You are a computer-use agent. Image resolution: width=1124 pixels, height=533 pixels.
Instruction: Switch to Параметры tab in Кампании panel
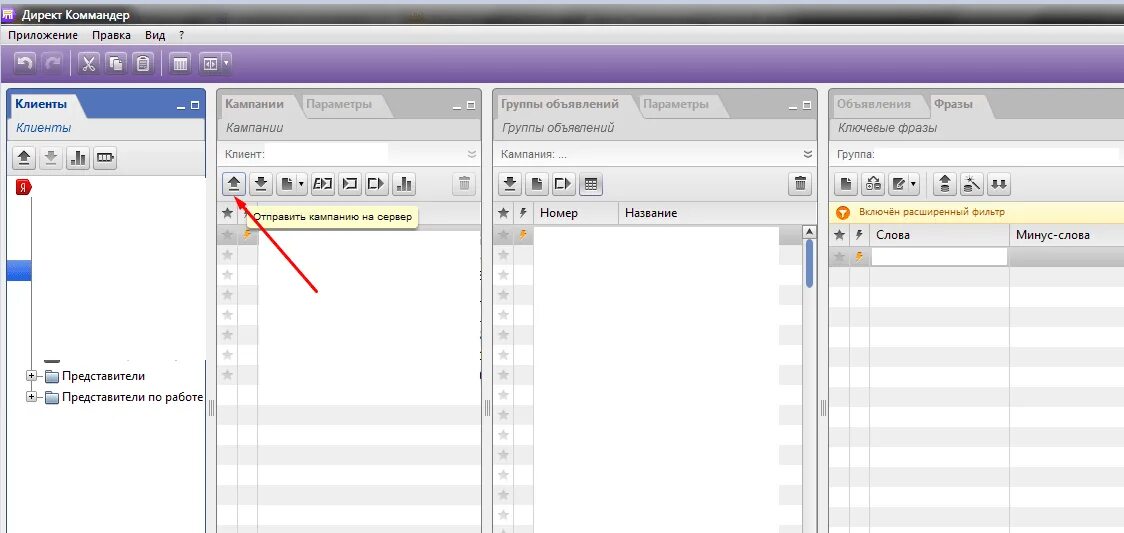[339, 104]
